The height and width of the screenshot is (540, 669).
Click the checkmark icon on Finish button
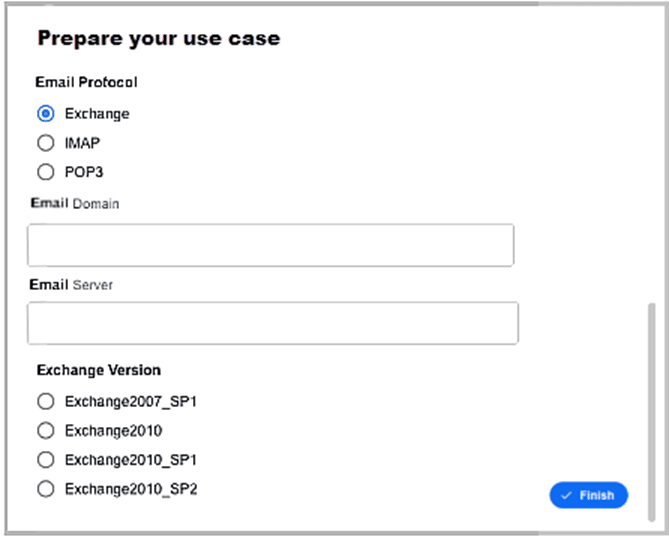(566, 496)
